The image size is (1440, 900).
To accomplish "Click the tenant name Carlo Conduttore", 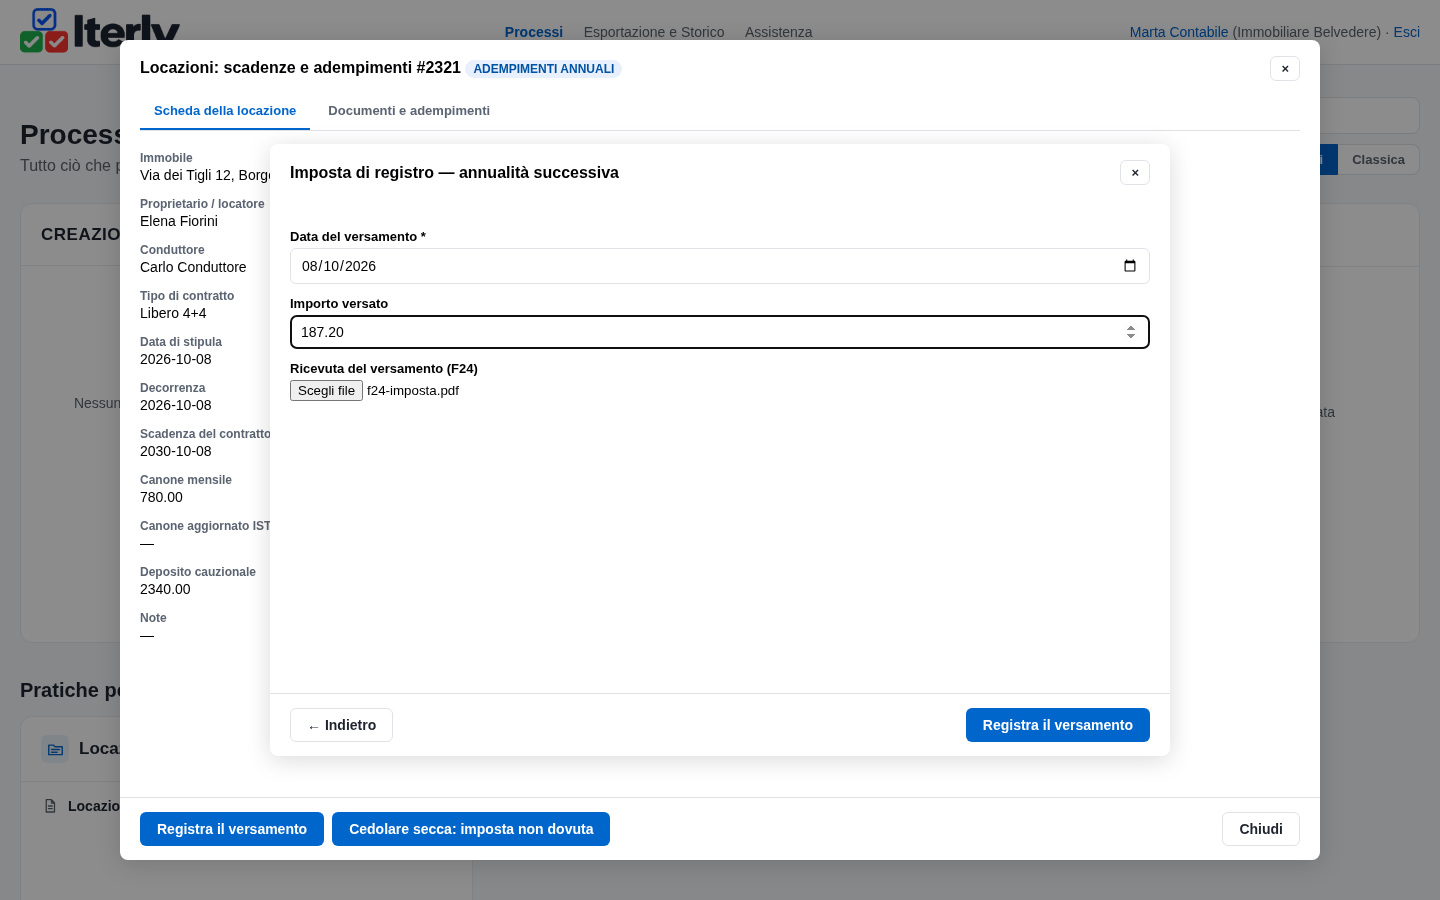I will (x=193, y=267).
